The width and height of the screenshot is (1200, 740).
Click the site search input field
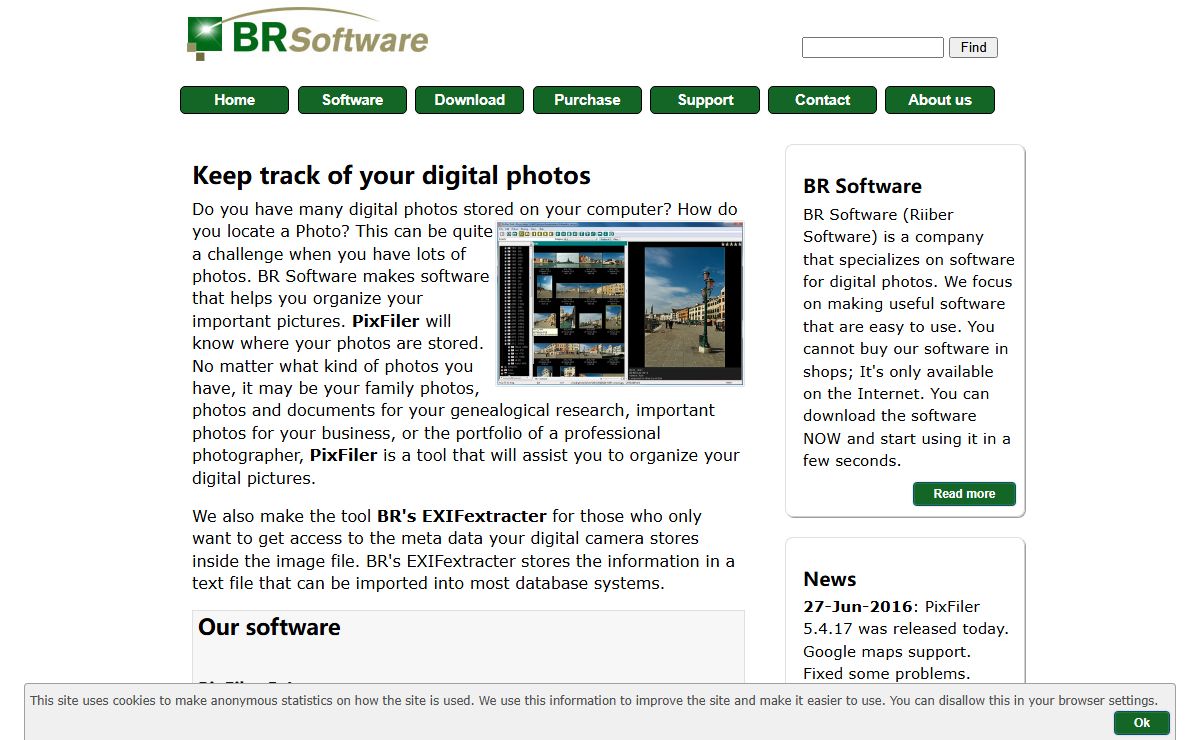[x=873, y=47]
